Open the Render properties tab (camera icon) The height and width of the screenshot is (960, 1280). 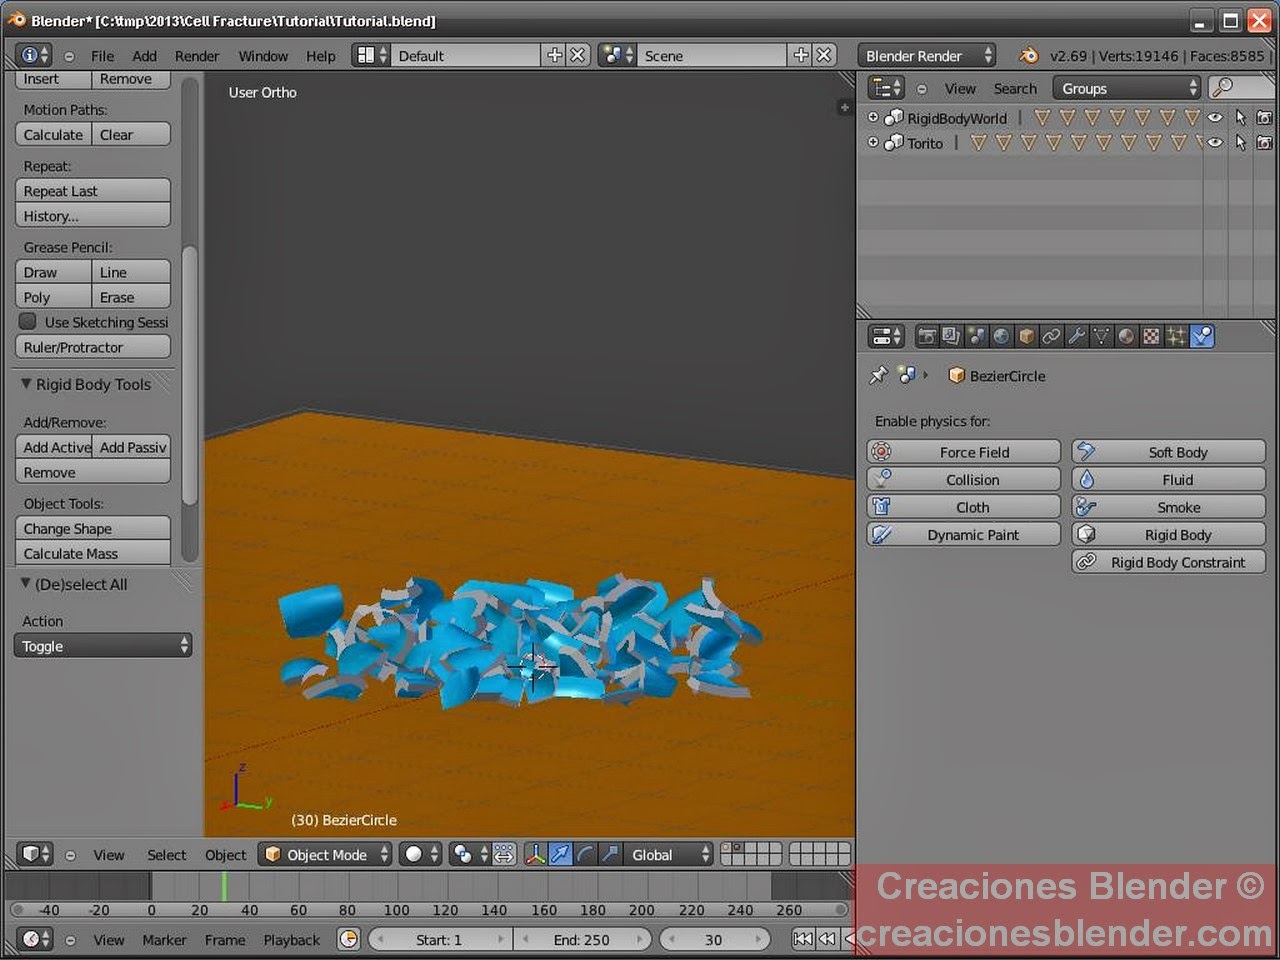tap(928, 336)
